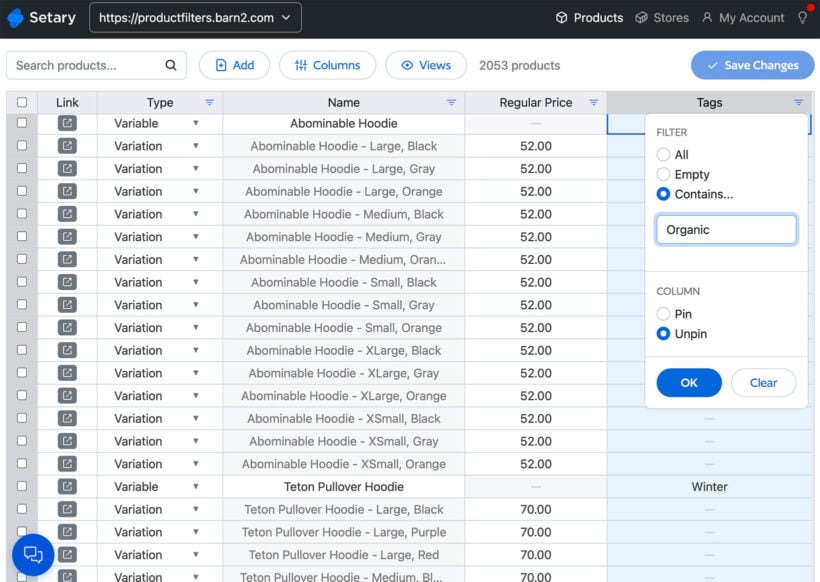Click filter icon in Regular Price header
820x582 pixels.
click(593, 103)
